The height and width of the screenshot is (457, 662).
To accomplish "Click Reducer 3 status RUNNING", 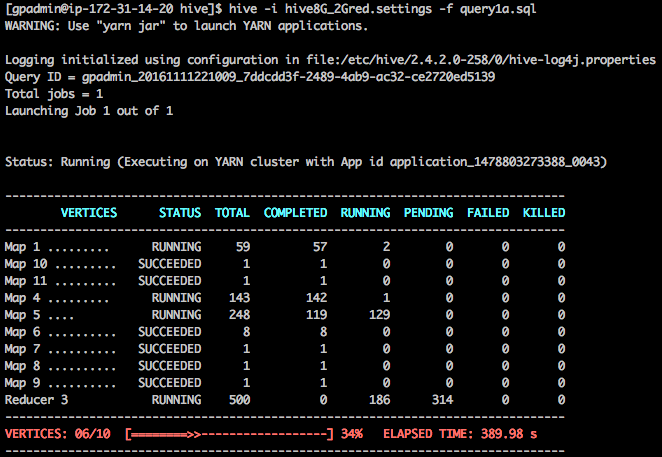I will pos(176,400).
